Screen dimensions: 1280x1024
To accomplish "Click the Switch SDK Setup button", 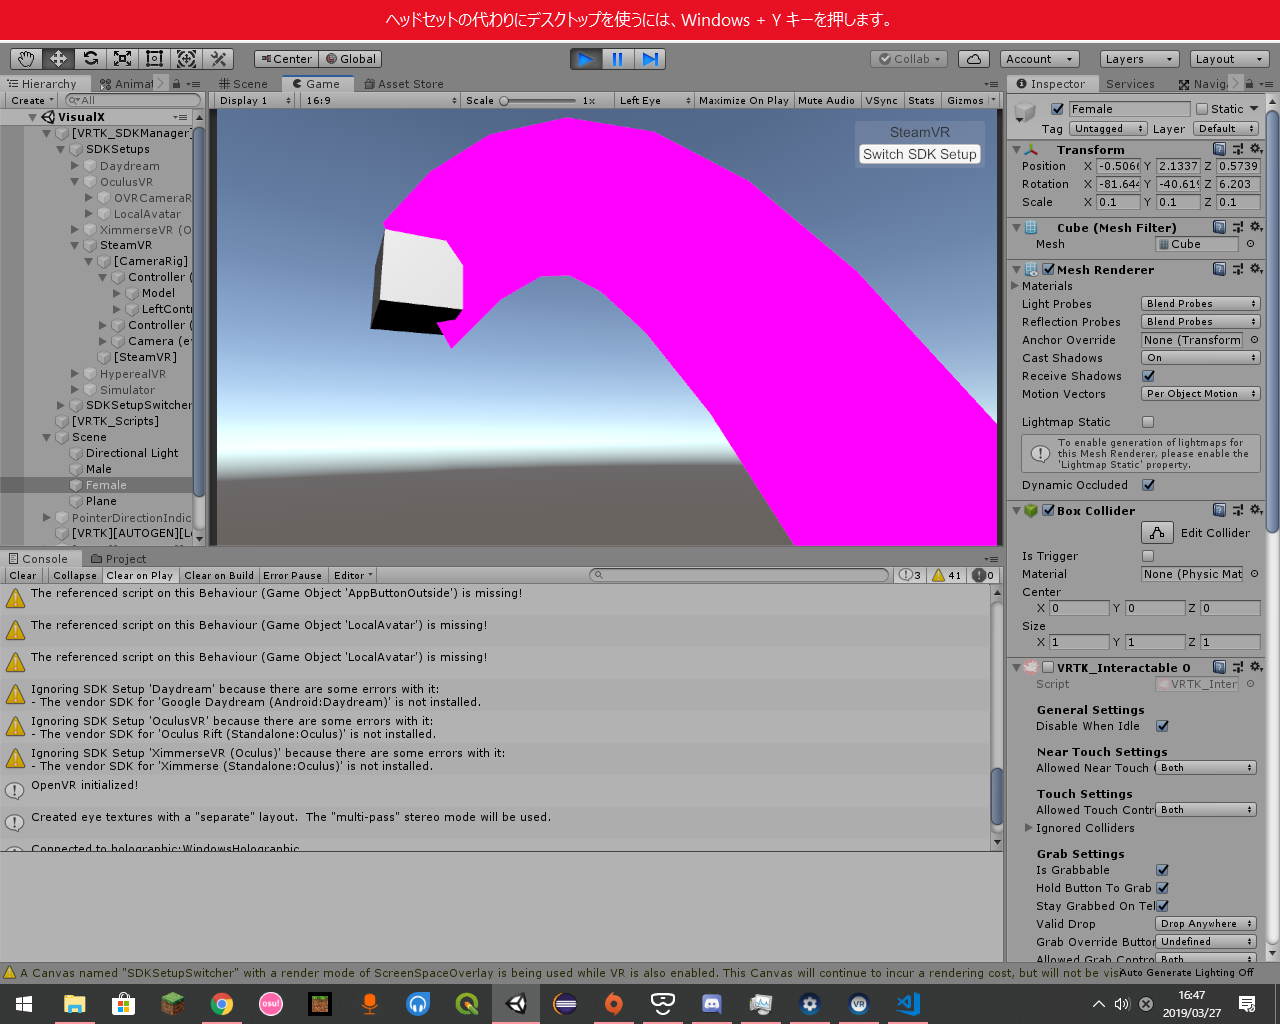I will click(x=919, y=154).
